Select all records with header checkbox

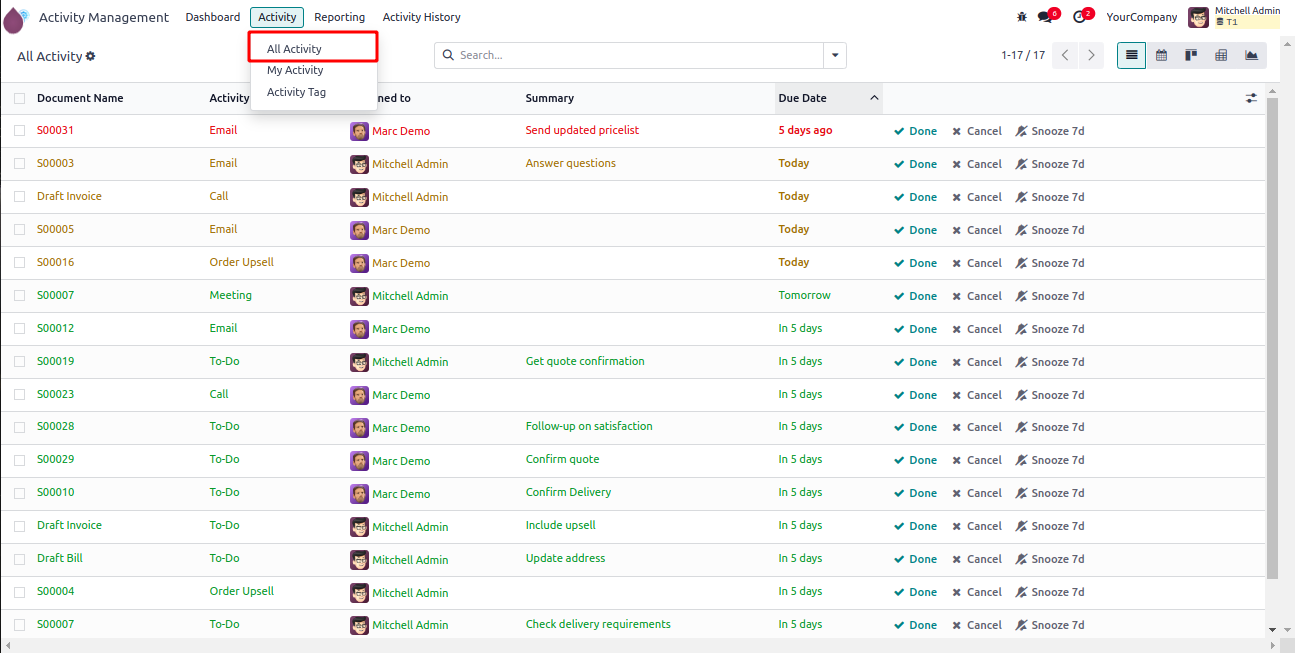click(20, 98)
